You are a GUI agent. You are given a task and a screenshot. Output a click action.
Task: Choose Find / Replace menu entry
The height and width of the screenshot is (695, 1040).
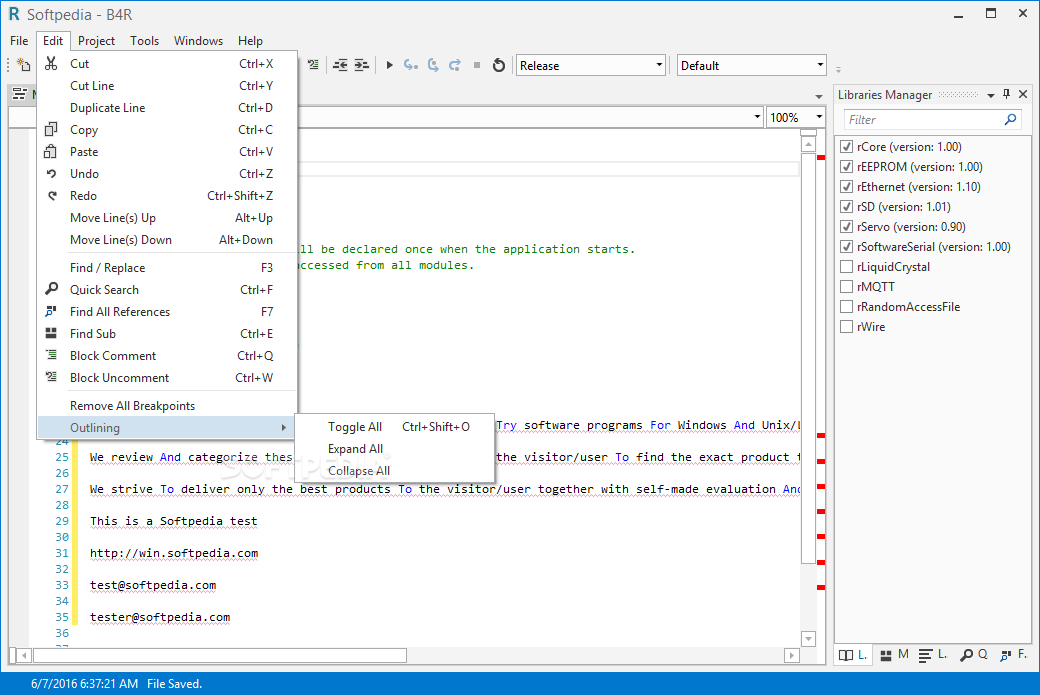(x=167, y=268)
